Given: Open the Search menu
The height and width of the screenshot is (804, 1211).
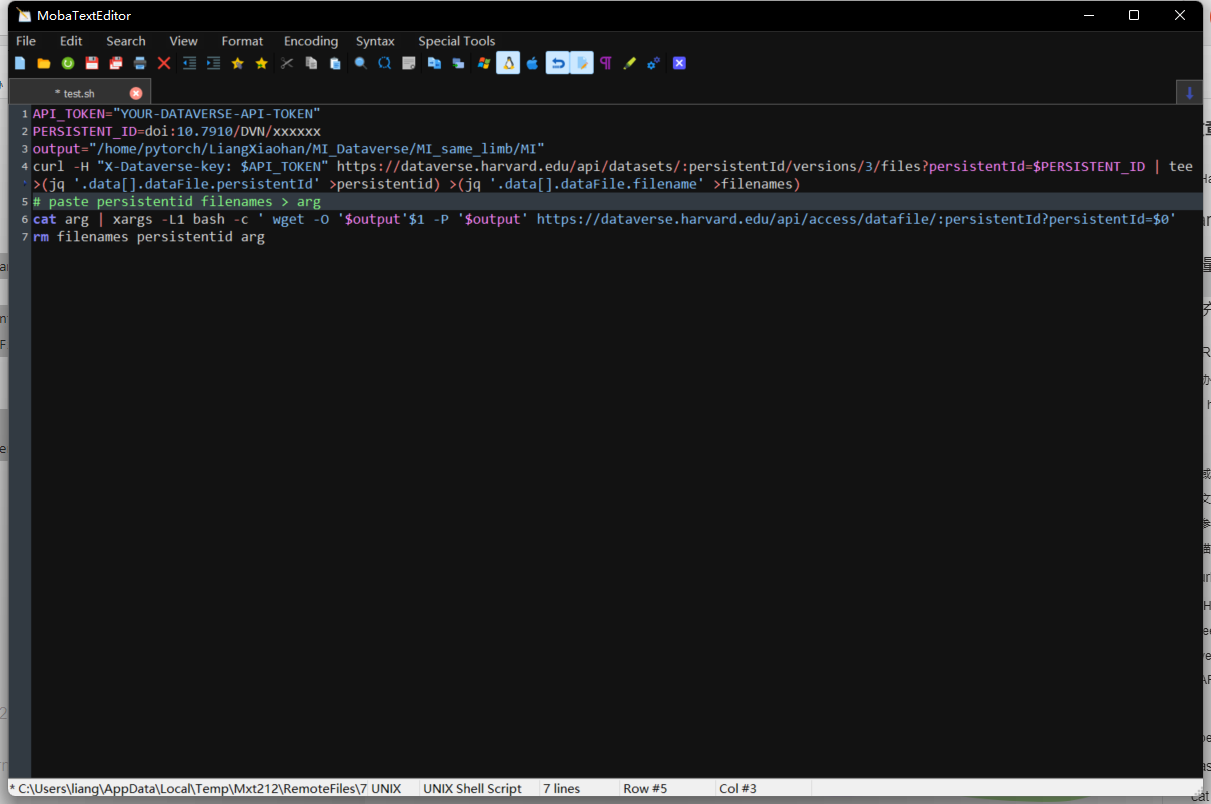Looking at the screenshot, I should (x=126, y=41).
